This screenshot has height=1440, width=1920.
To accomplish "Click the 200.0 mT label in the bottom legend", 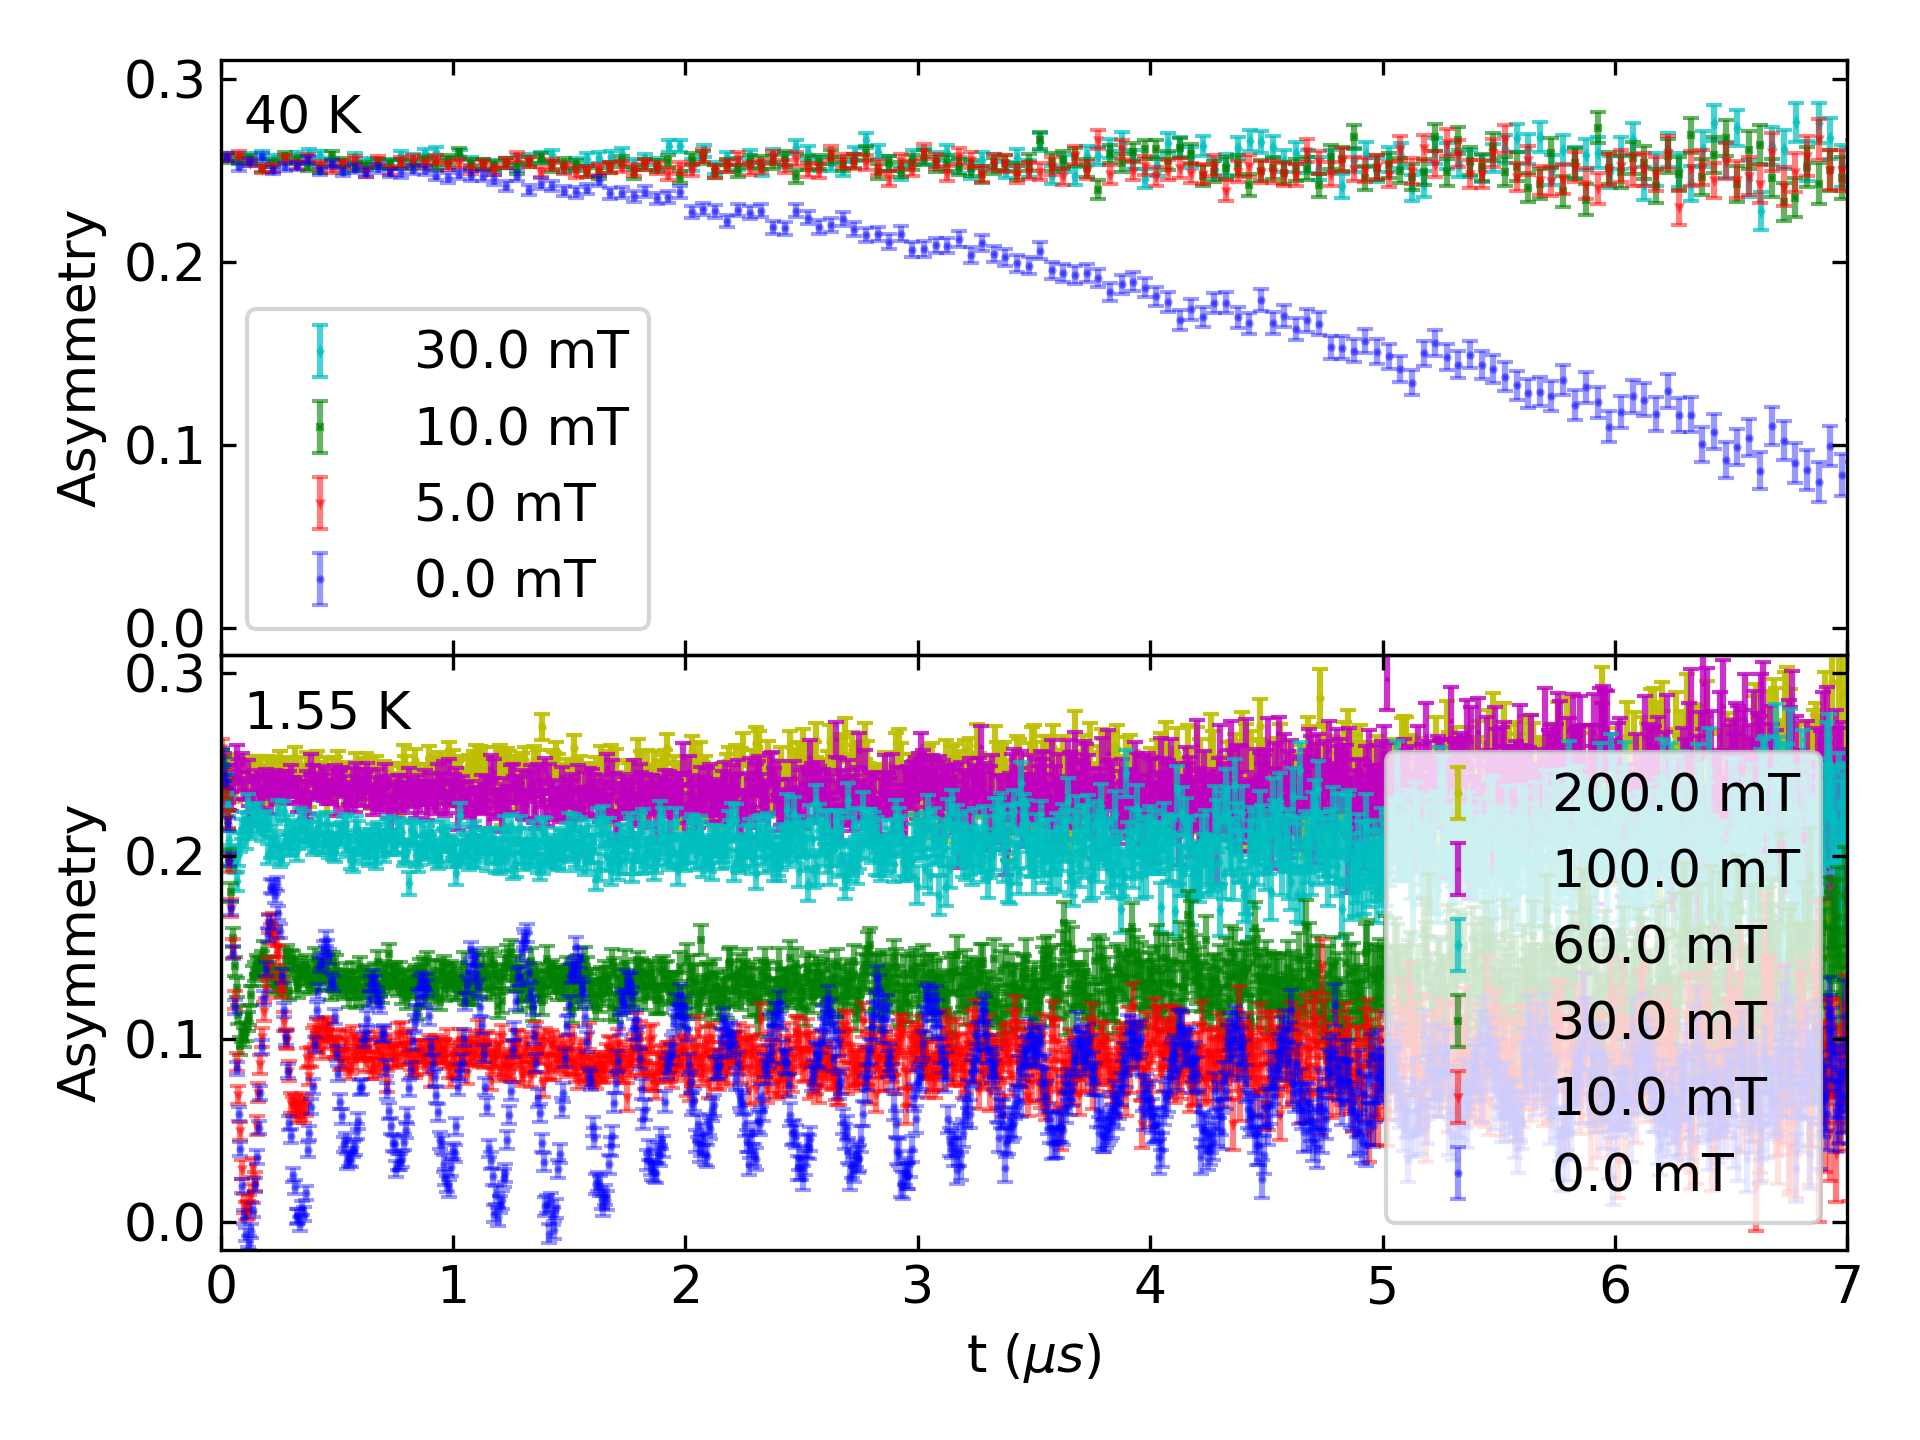I will click(x=1676, y=793).
